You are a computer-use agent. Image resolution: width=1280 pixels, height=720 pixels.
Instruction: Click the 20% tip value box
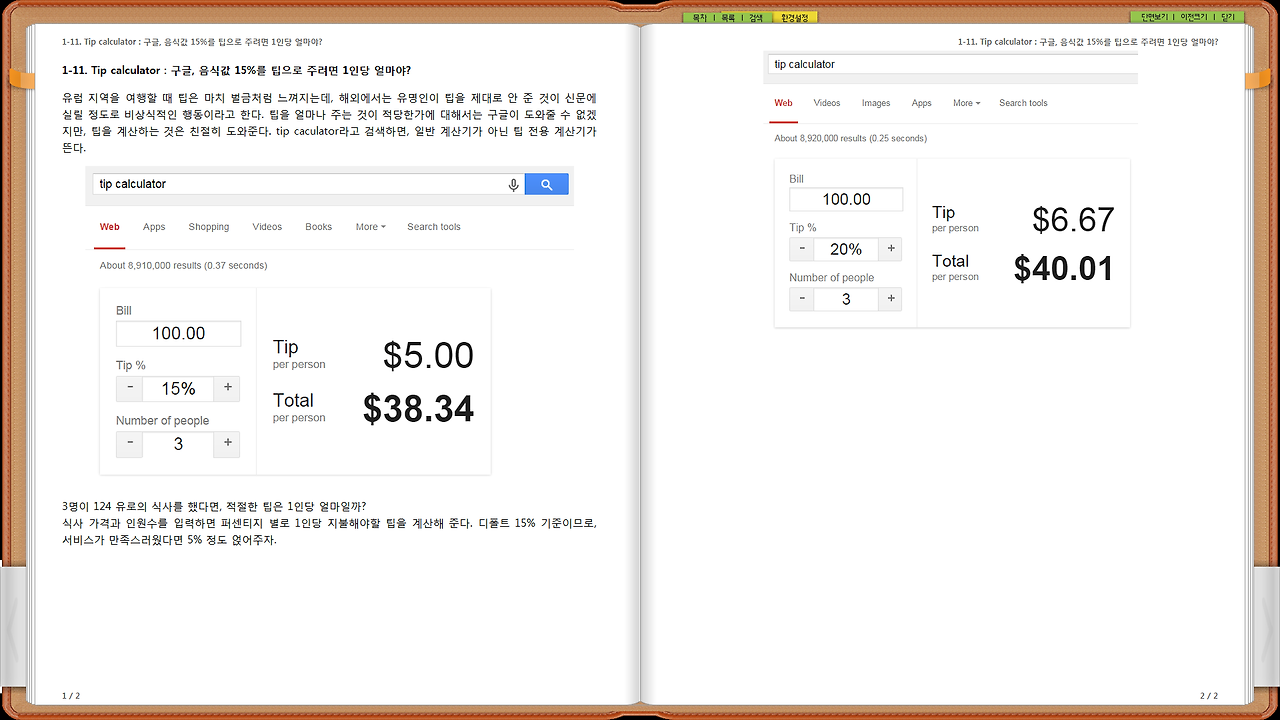pyautogui.click(x=846, y=249)
